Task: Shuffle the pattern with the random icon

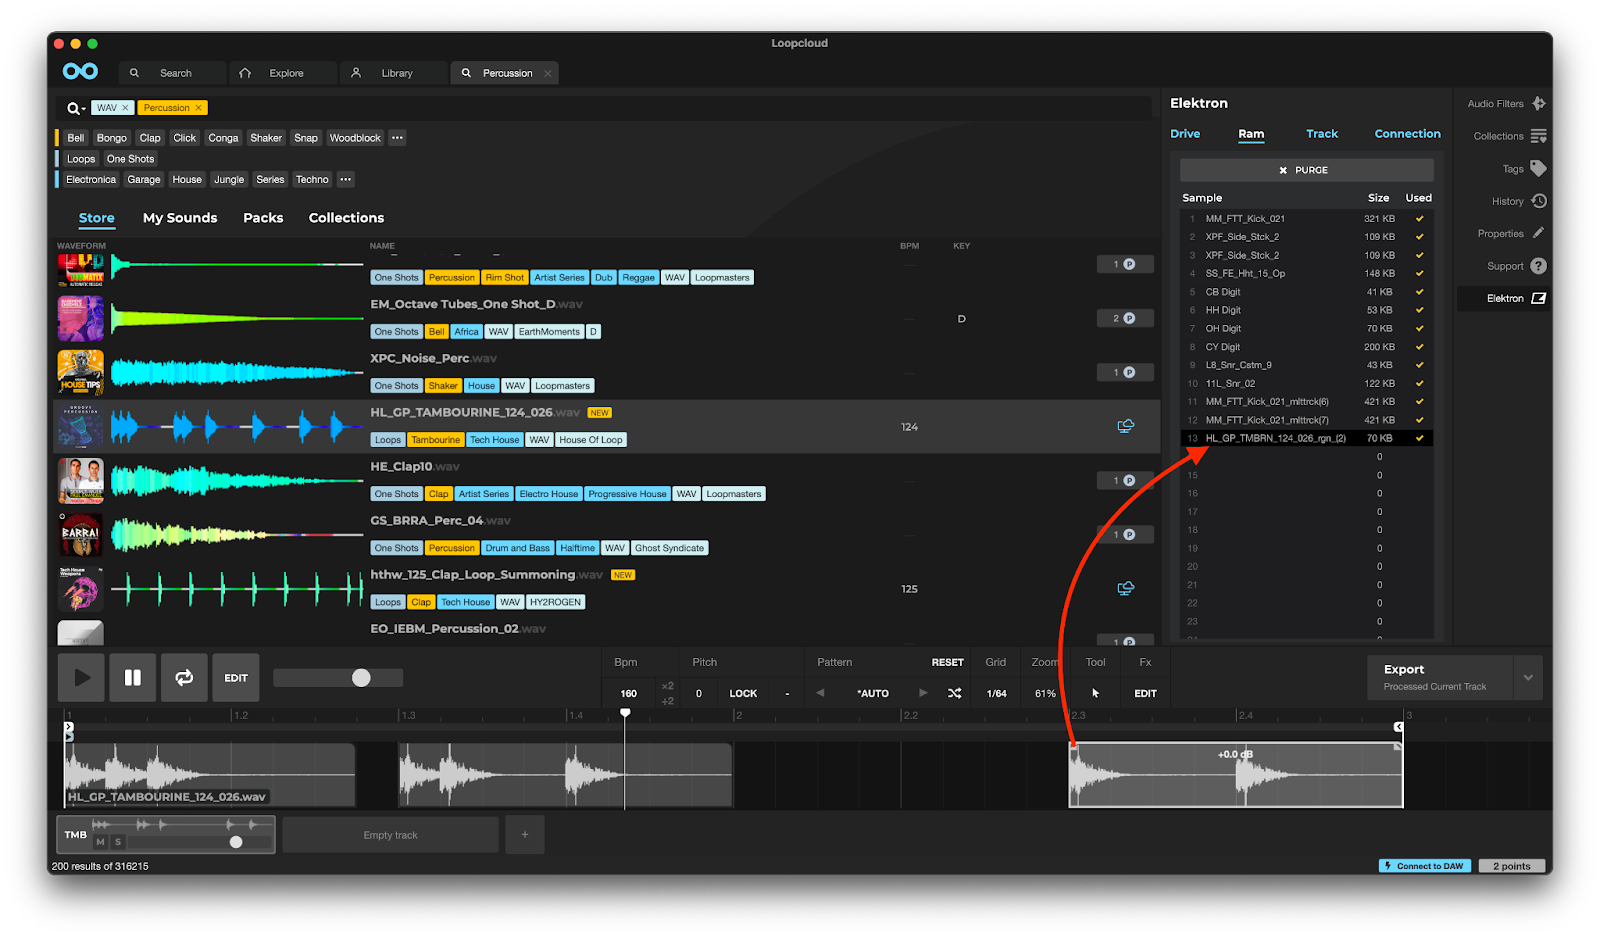Action: pos(955,693)
